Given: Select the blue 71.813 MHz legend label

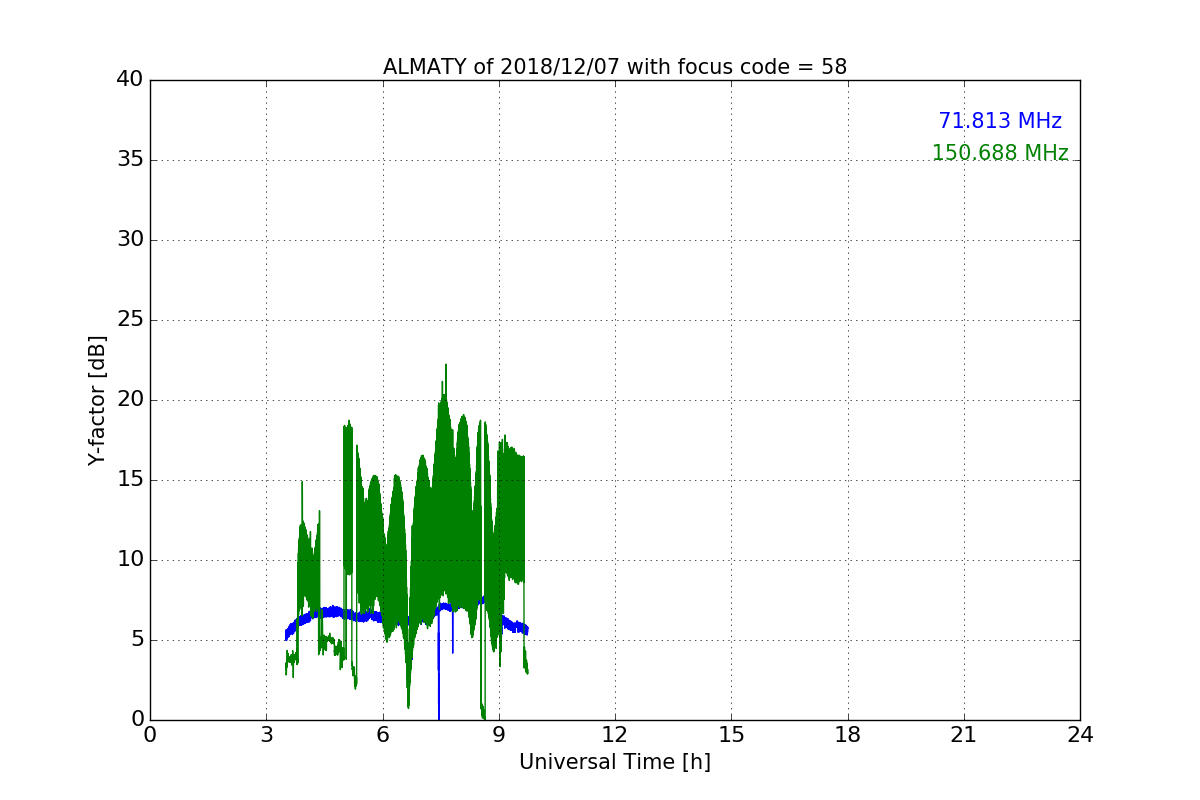Looking at the screenshot, I should pos(1000,121).
